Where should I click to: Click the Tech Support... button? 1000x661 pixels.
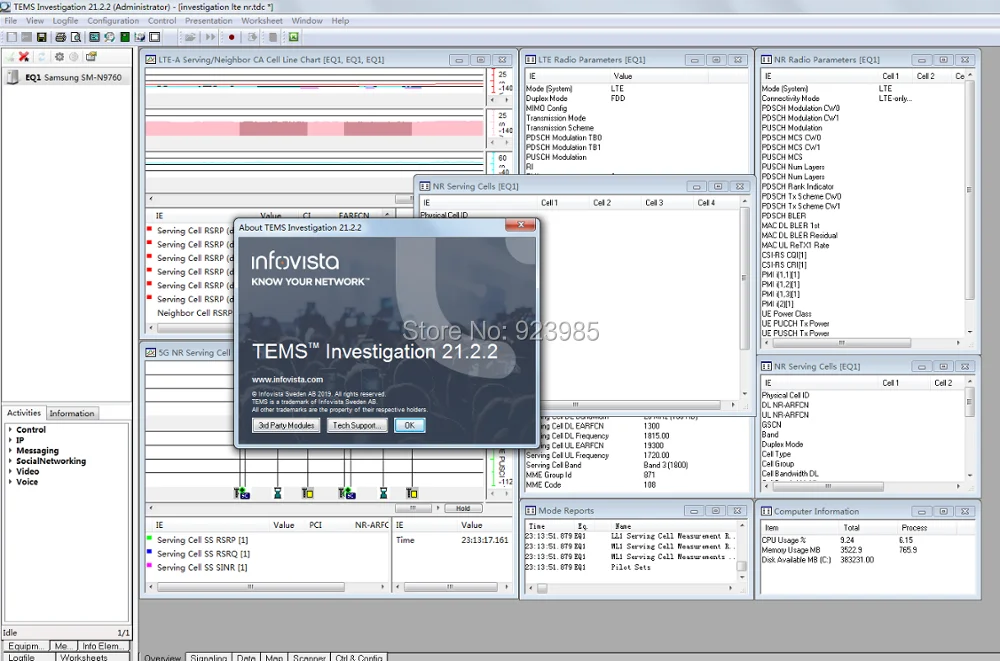[x=357, y=426]
